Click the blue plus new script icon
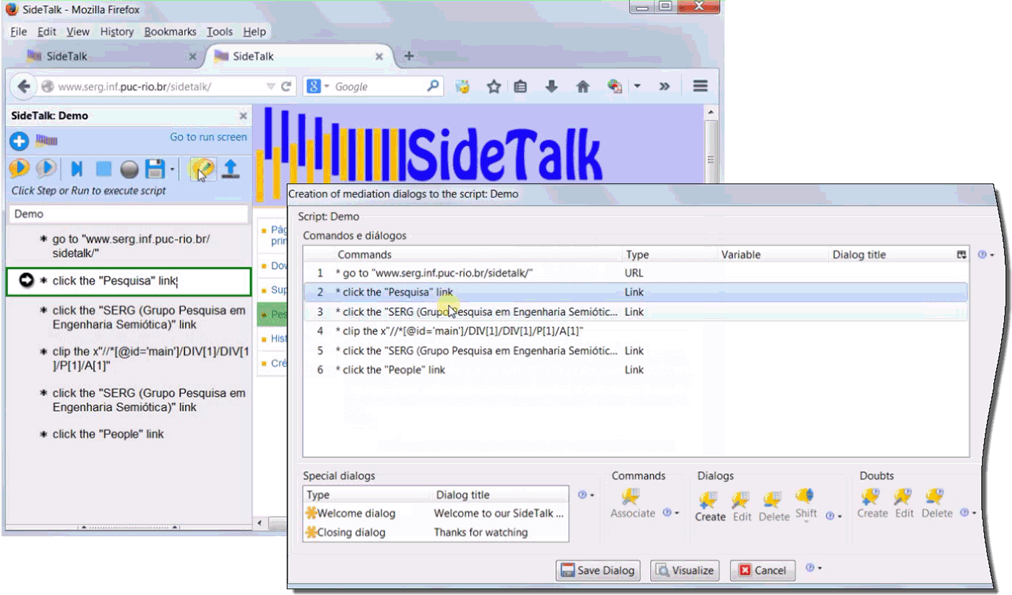The height and width of the screenshot is (595, 1012). tap(19, 141)
